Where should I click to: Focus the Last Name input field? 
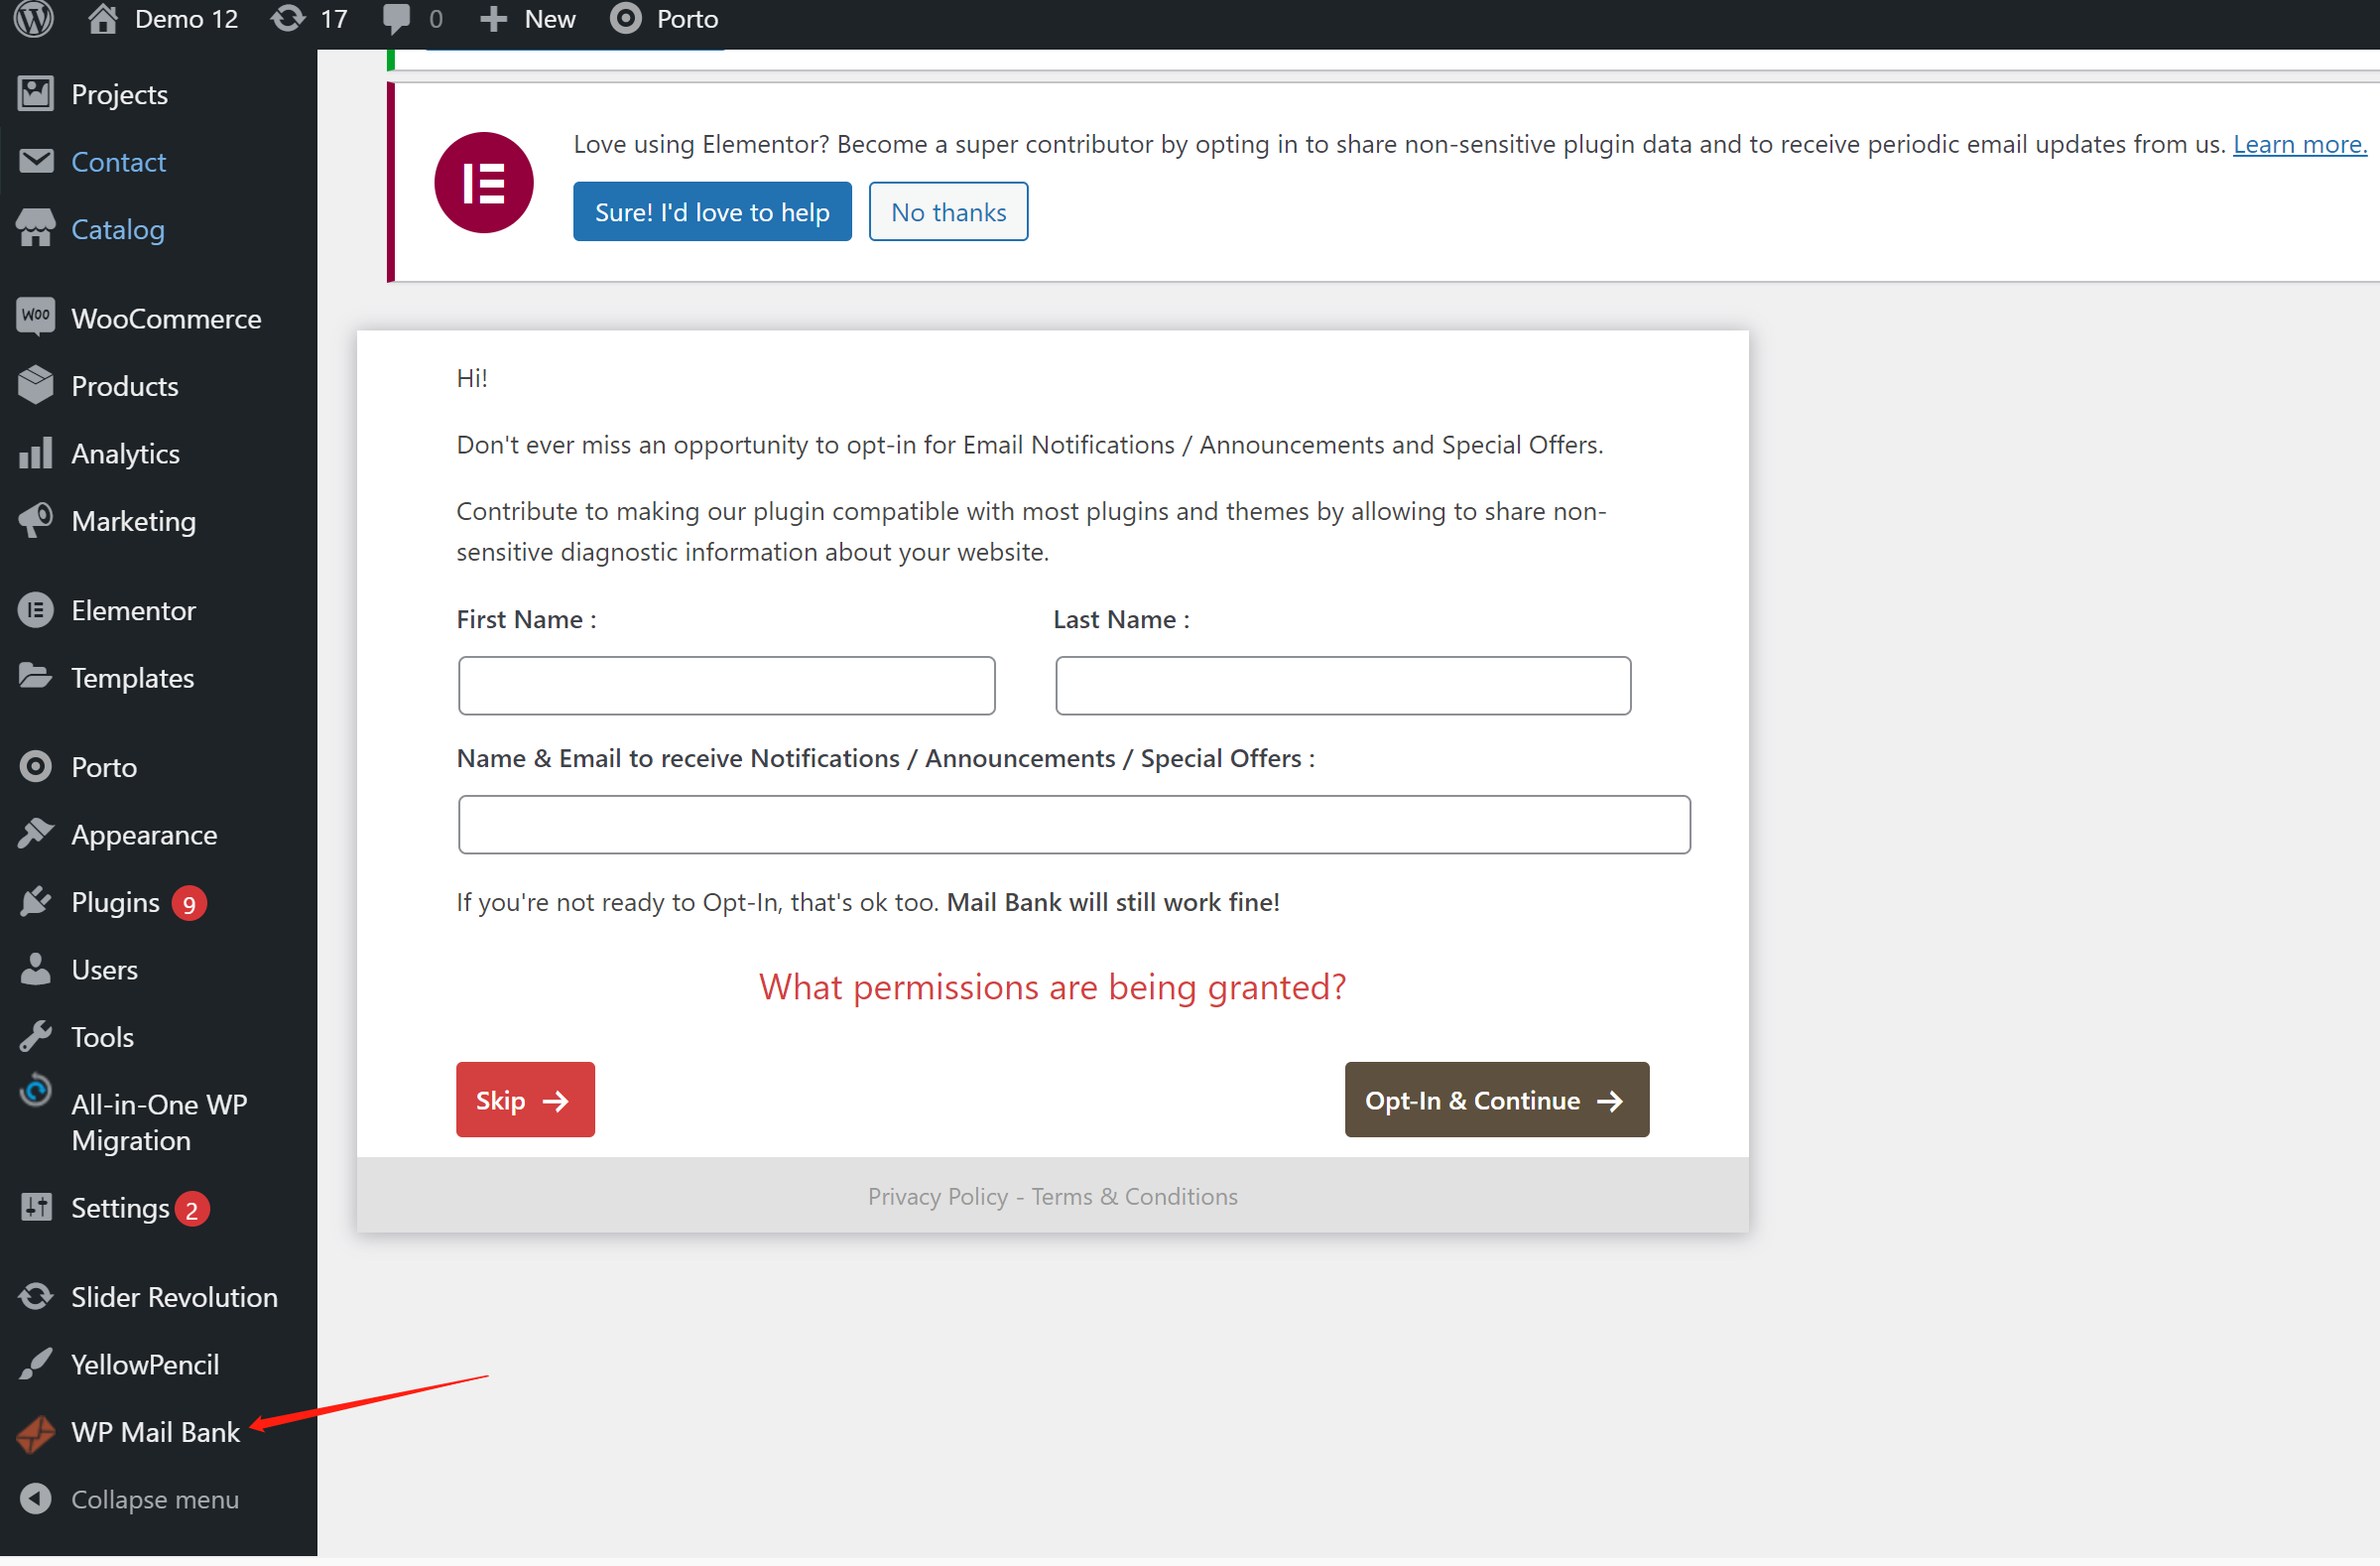pos(1343,685)
